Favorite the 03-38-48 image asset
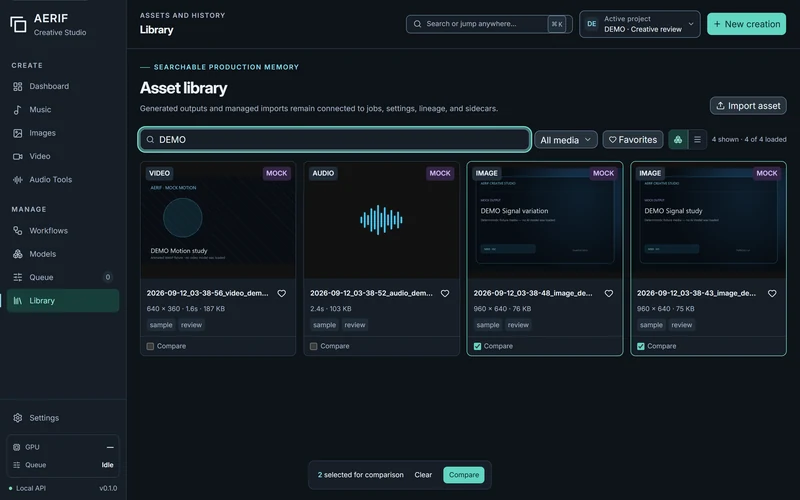The height and width of the screenshot is (500, 800). tap(609, 293)
